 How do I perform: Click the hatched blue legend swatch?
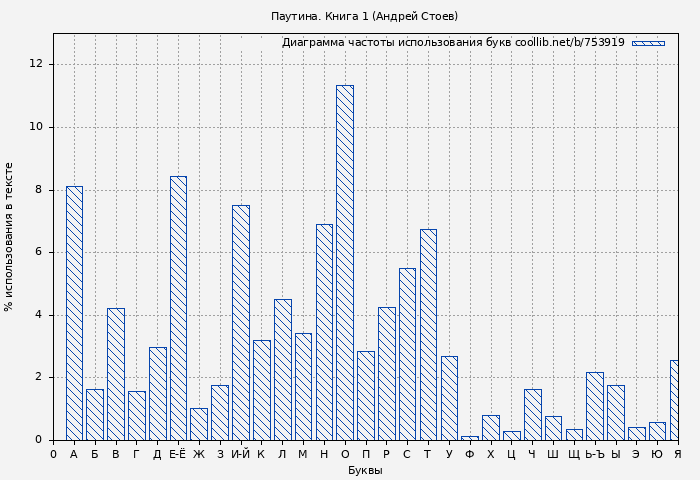point(648,43)
